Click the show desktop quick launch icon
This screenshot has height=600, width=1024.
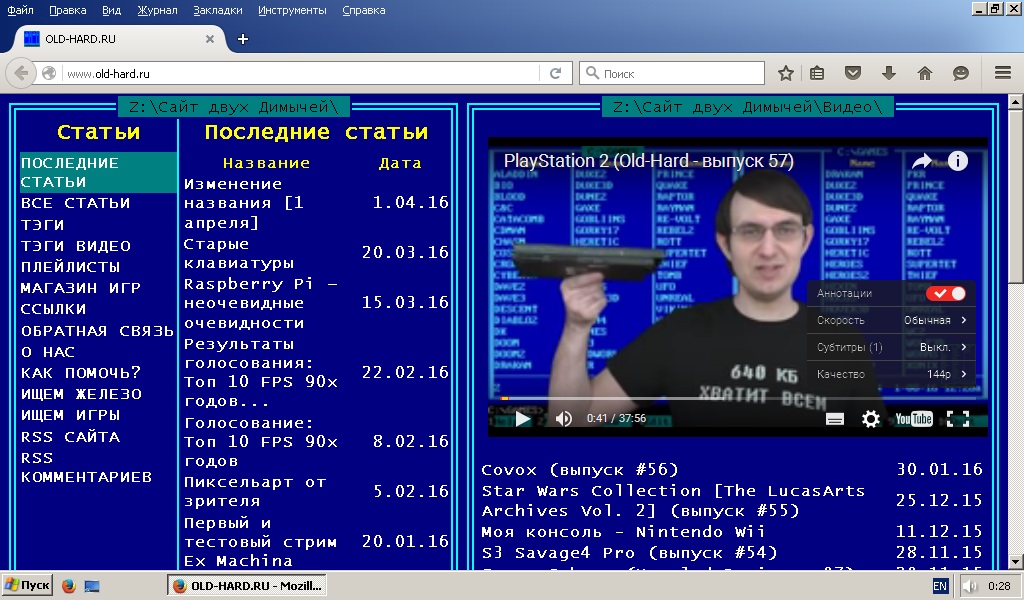click(92, 586)
